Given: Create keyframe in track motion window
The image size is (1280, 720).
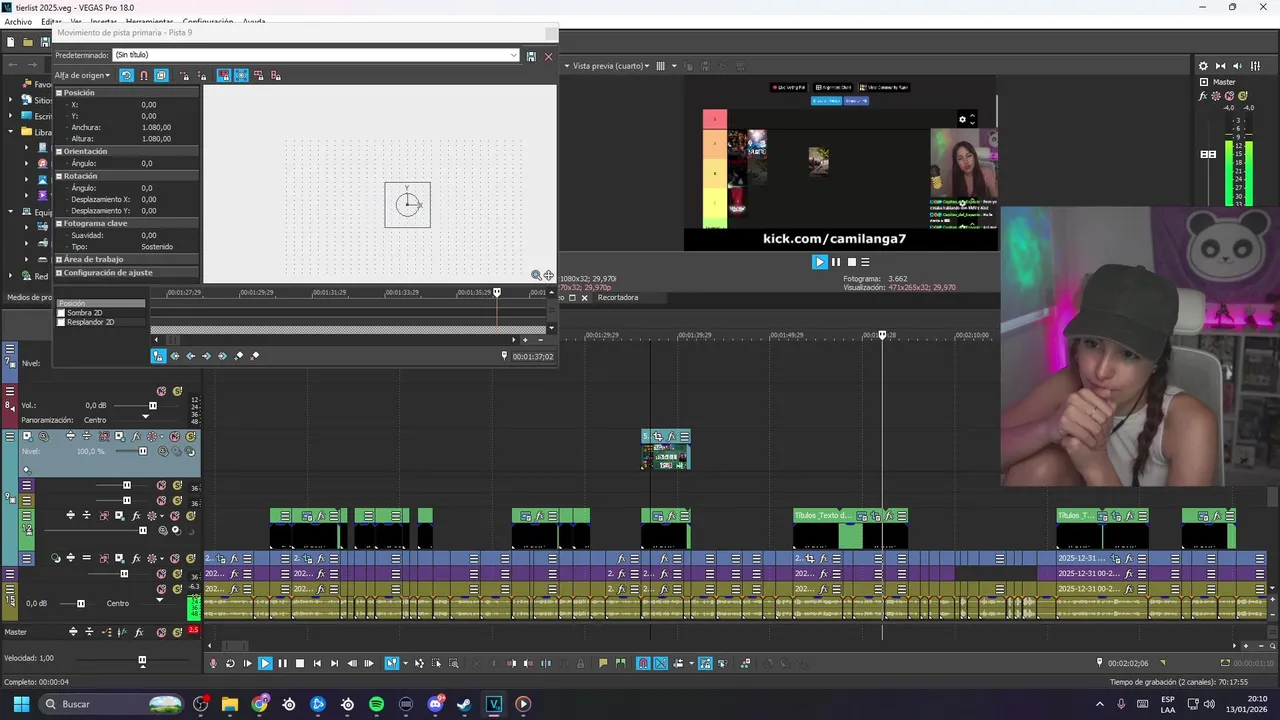Looking at the screenshot, I should click(x=239, y=356).
